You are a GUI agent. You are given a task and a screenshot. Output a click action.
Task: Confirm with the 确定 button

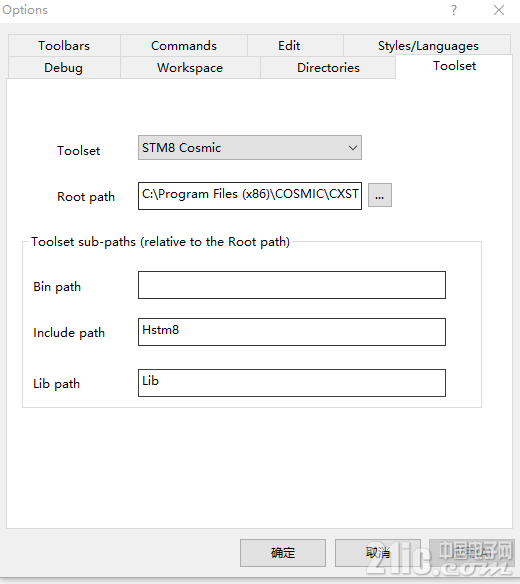(283, 553)
